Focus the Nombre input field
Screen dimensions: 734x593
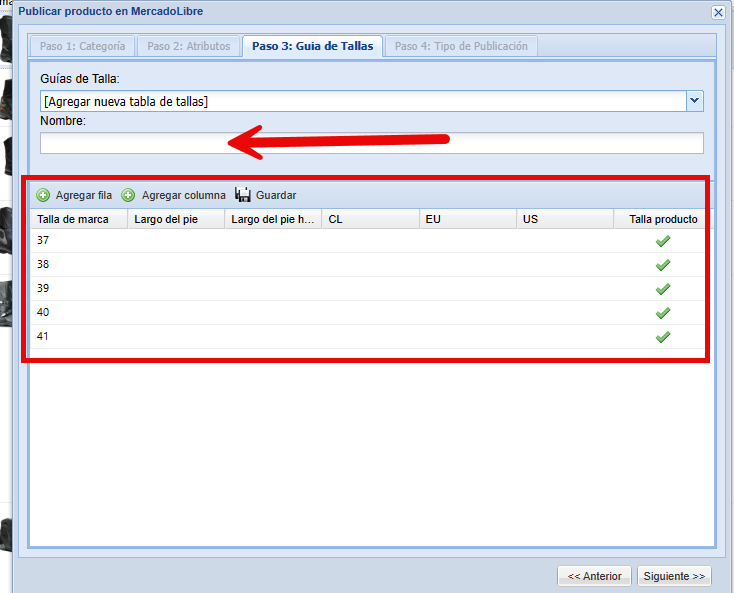click(372, 143)
